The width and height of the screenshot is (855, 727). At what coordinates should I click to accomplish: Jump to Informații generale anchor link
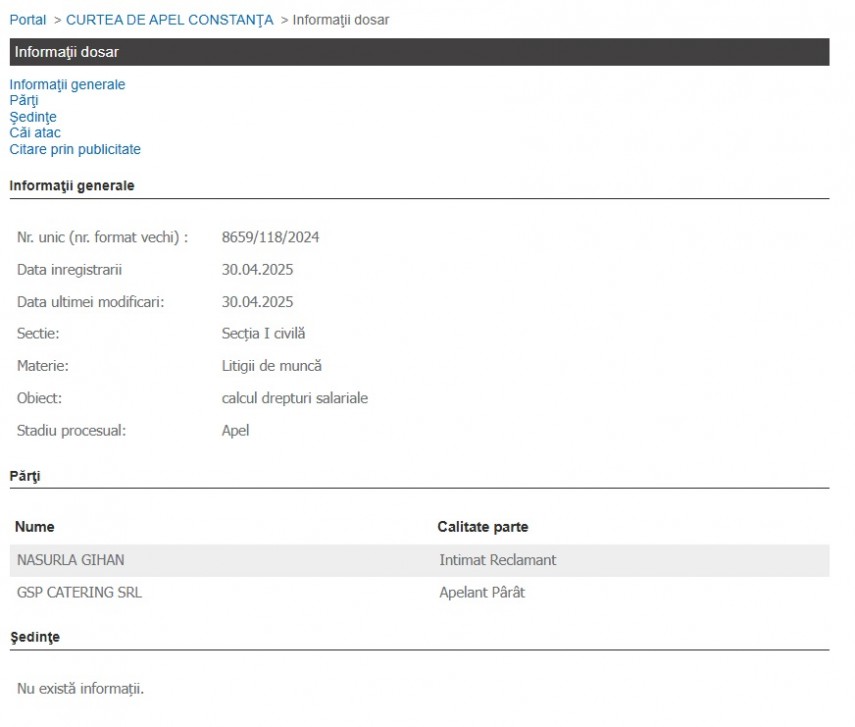click(67, 85)
